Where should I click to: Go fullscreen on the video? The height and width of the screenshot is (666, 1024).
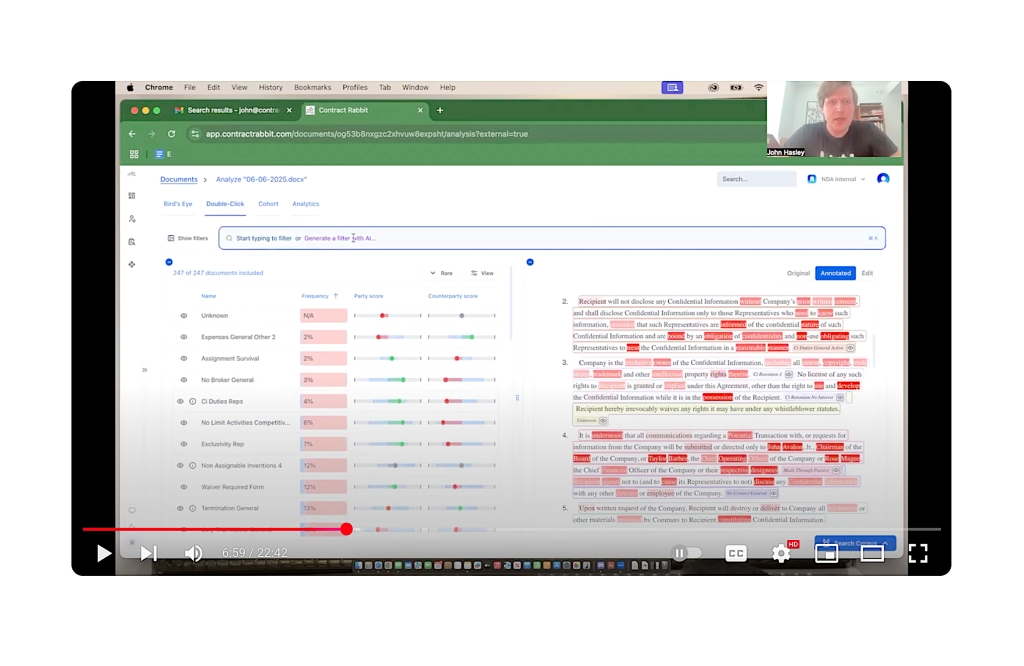pos(918,553)
